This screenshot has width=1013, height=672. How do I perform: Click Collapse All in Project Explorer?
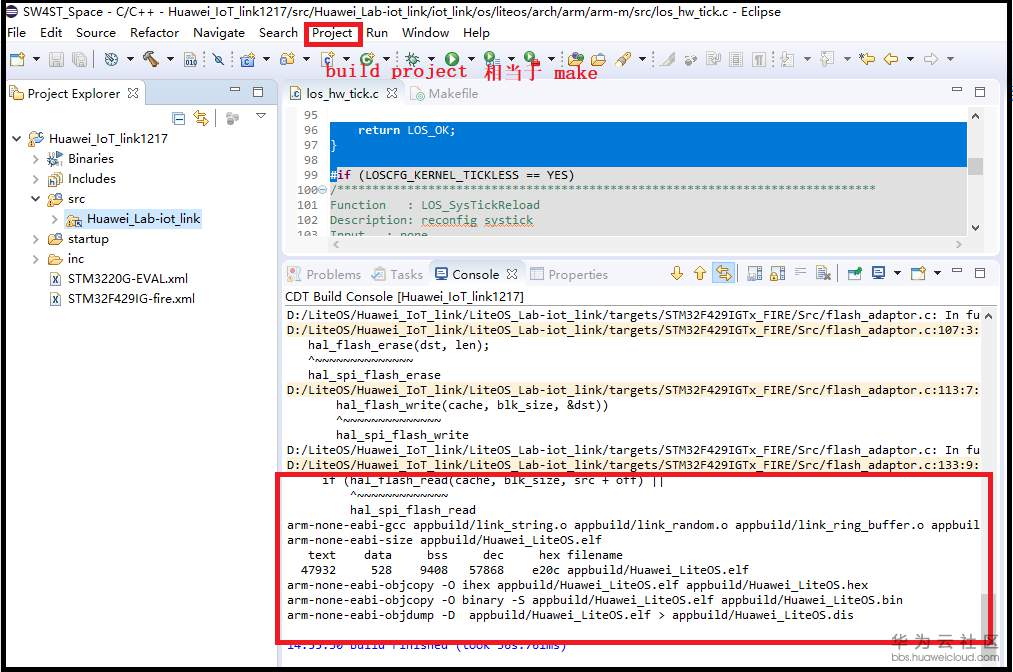pyautogui.click(x=178, y=118)
